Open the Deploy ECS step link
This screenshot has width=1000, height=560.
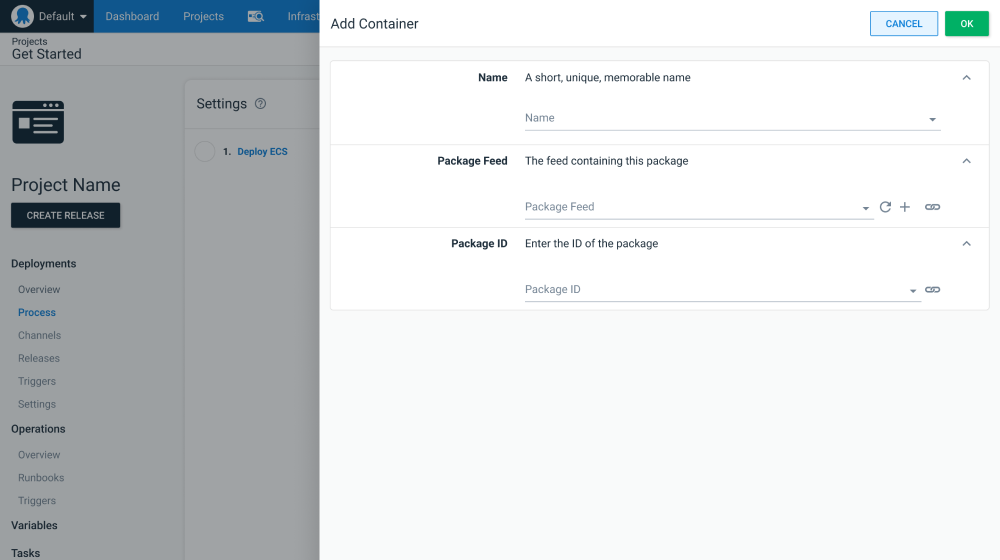(262, 152)
